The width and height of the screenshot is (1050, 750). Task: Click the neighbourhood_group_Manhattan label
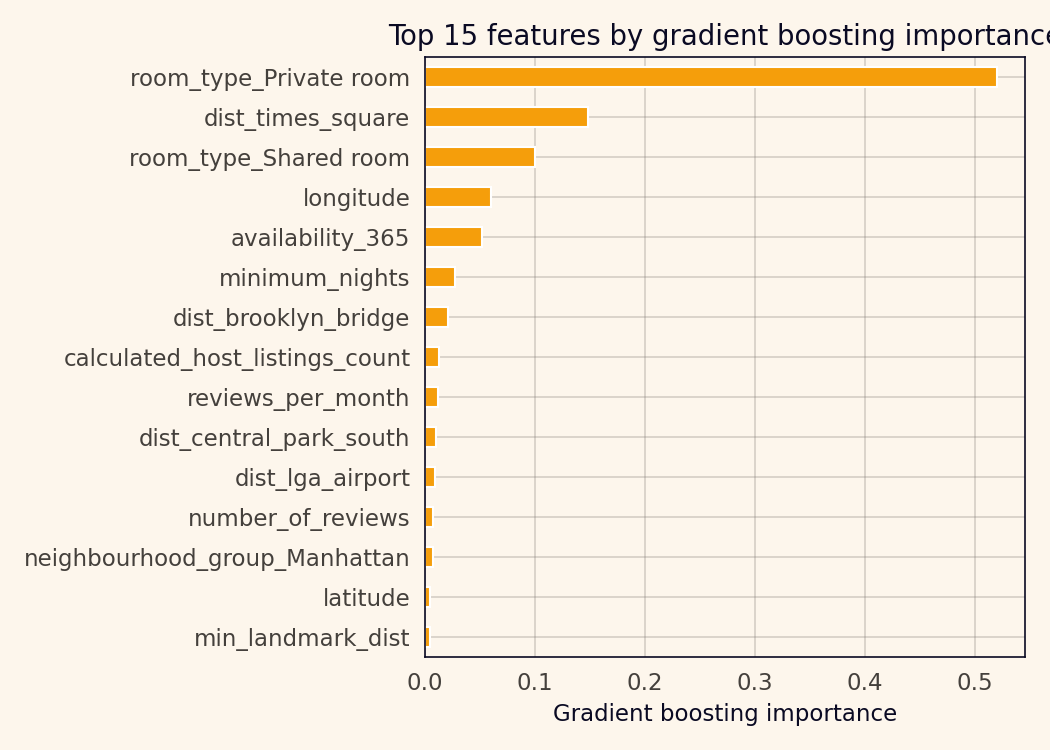(216, 558)
